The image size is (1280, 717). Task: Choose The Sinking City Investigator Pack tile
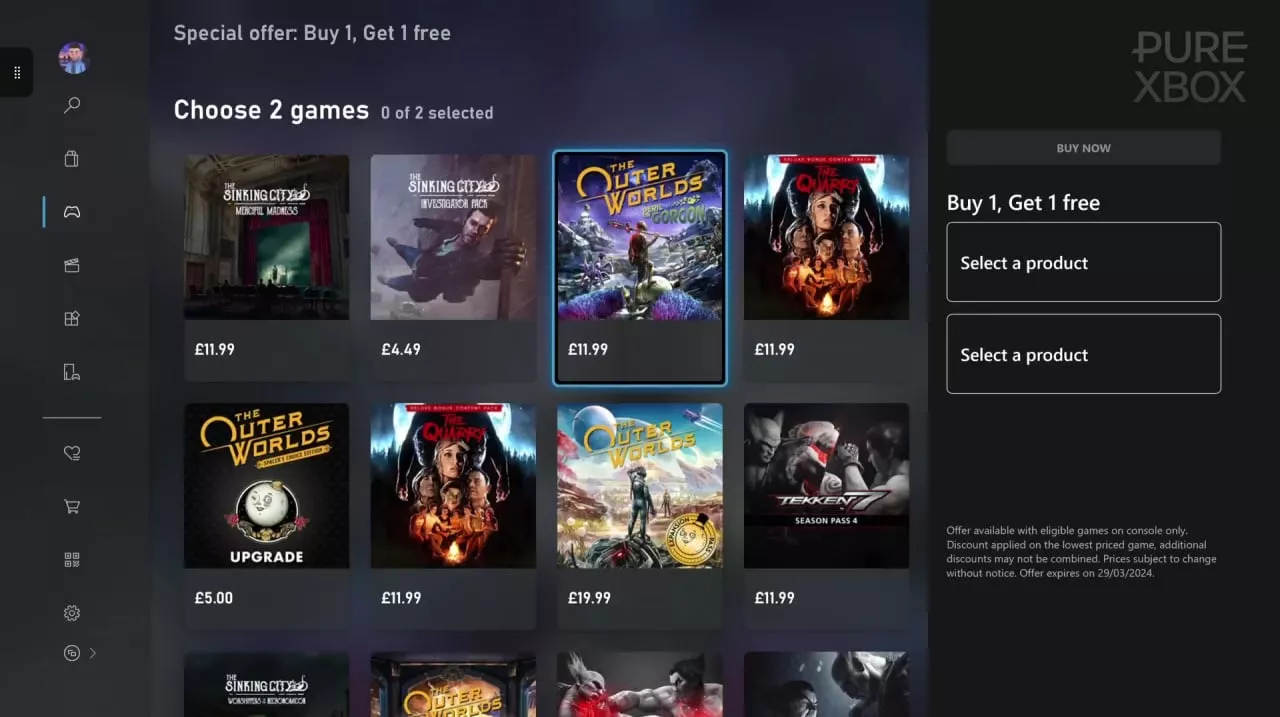pyautogui.click(x=453, y=267)
